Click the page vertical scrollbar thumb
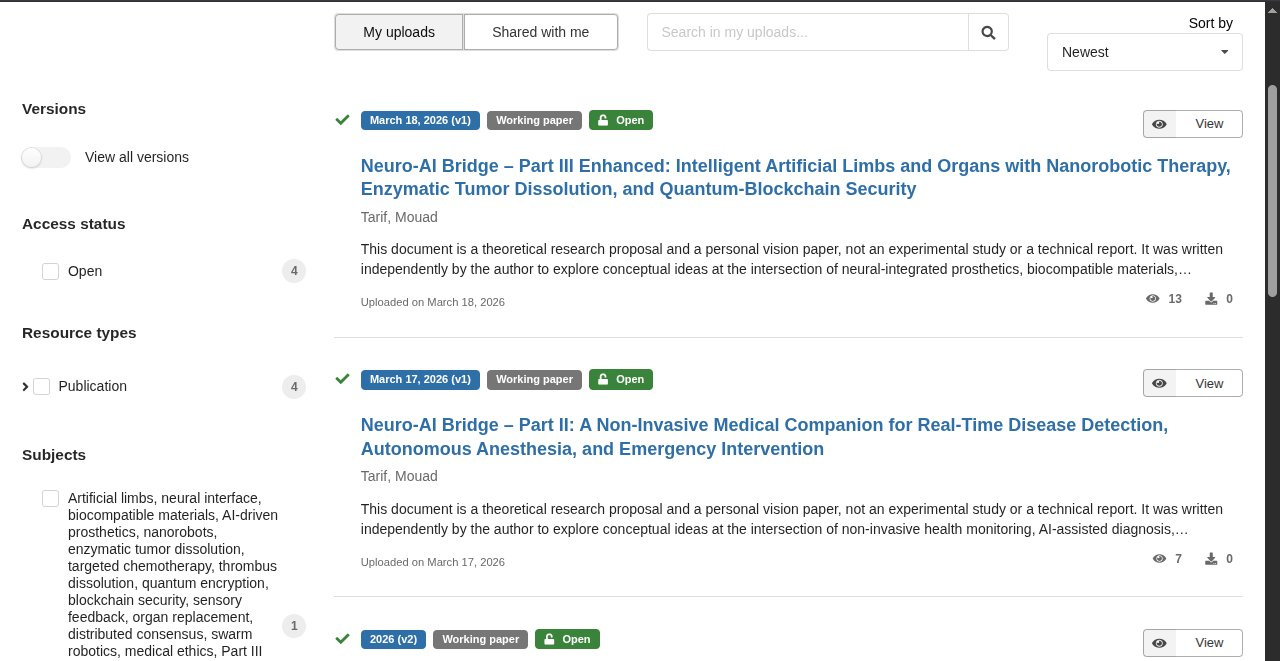 [x=1272, y=190]
